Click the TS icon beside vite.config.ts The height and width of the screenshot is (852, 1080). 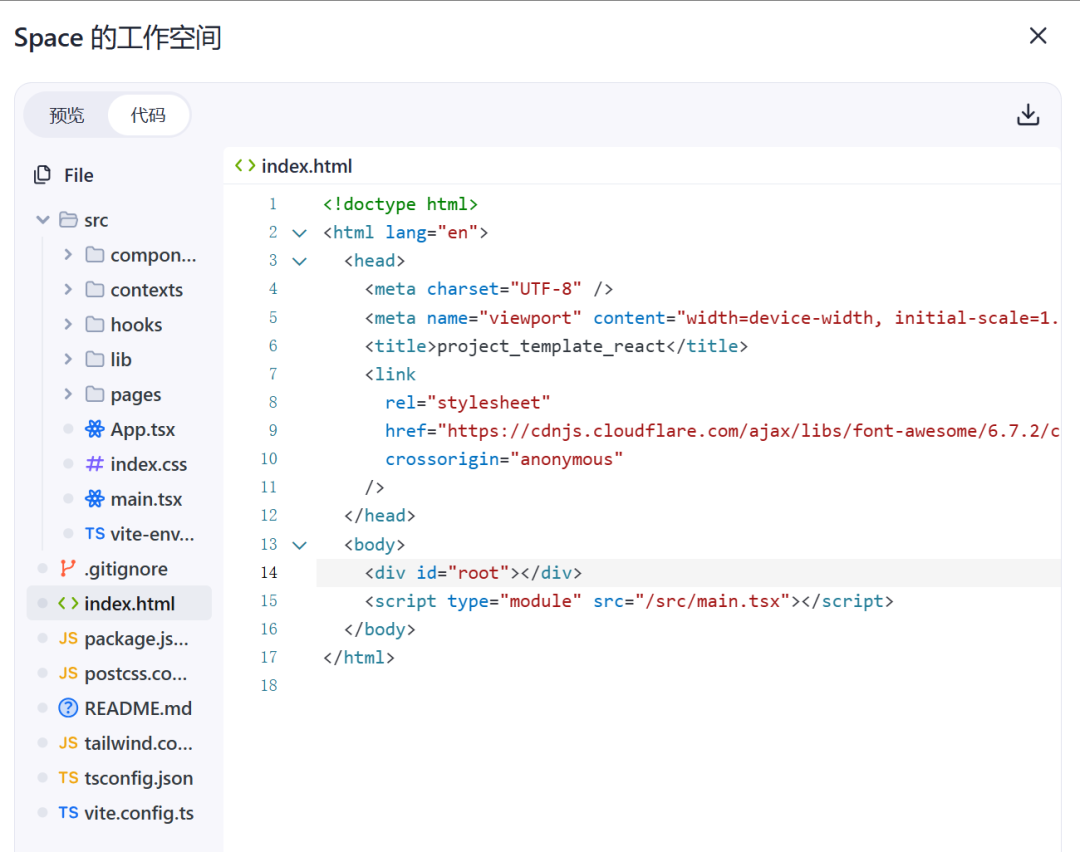[68, 813]
